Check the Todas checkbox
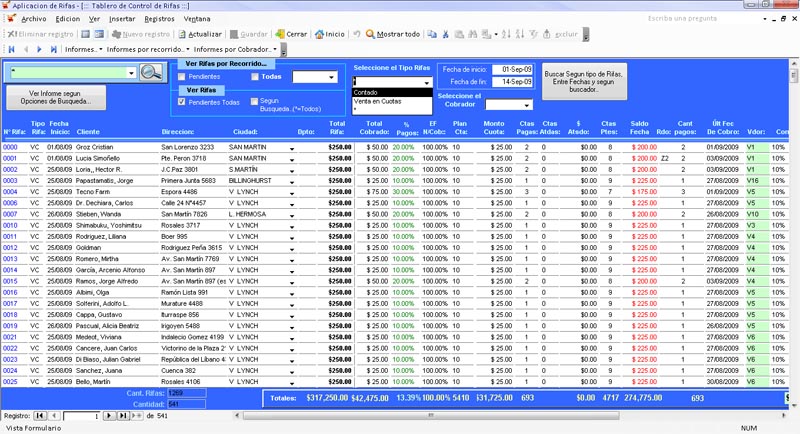 pos(255,76)
